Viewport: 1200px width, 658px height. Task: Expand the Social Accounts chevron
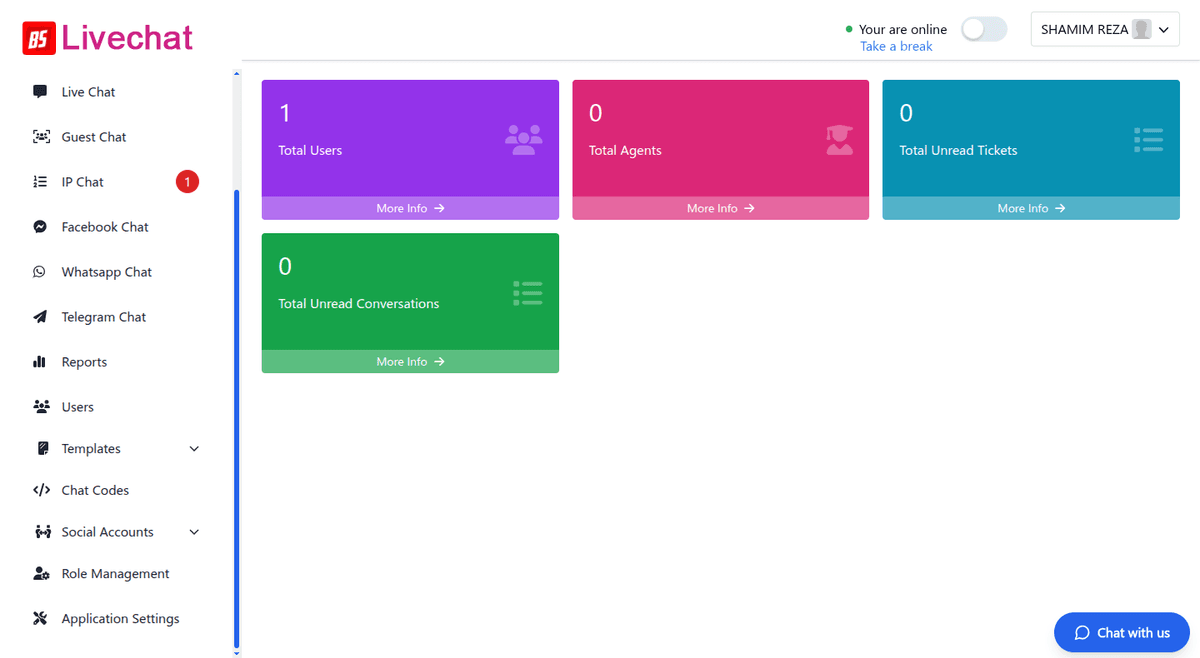pos(194,532)
